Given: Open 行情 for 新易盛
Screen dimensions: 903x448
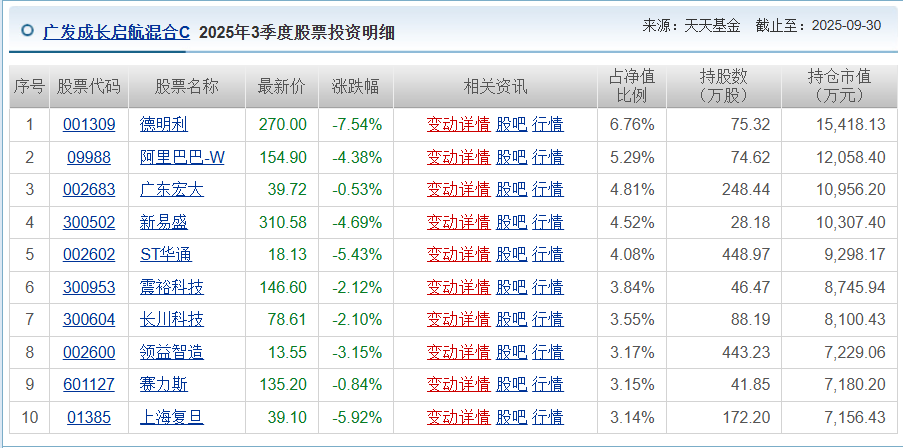Looking at the screenshot, I should (x=548, y=222).
